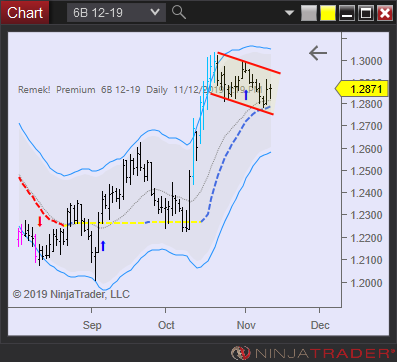Viewport: 397px width, 362px height.
Task: Maximize the Chart window
Action: coord(366,13)
